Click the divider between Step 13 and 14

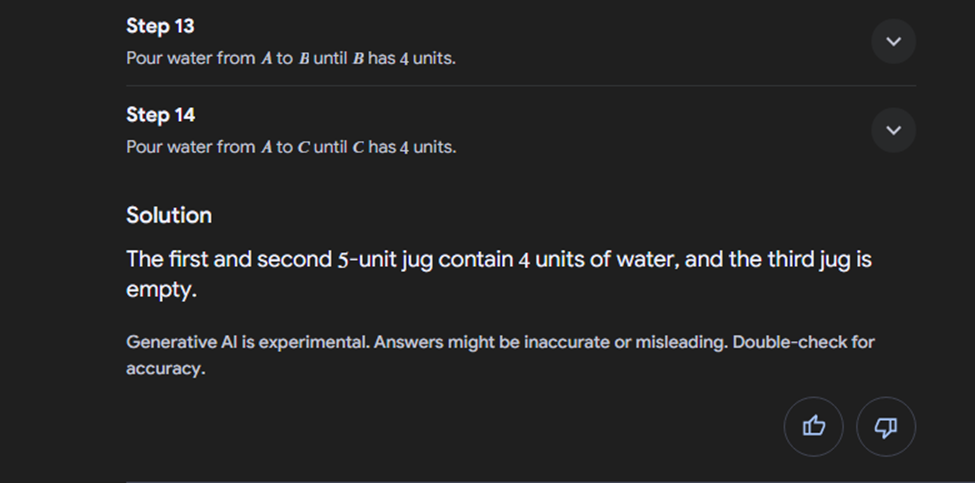click(x=520, y=86)
